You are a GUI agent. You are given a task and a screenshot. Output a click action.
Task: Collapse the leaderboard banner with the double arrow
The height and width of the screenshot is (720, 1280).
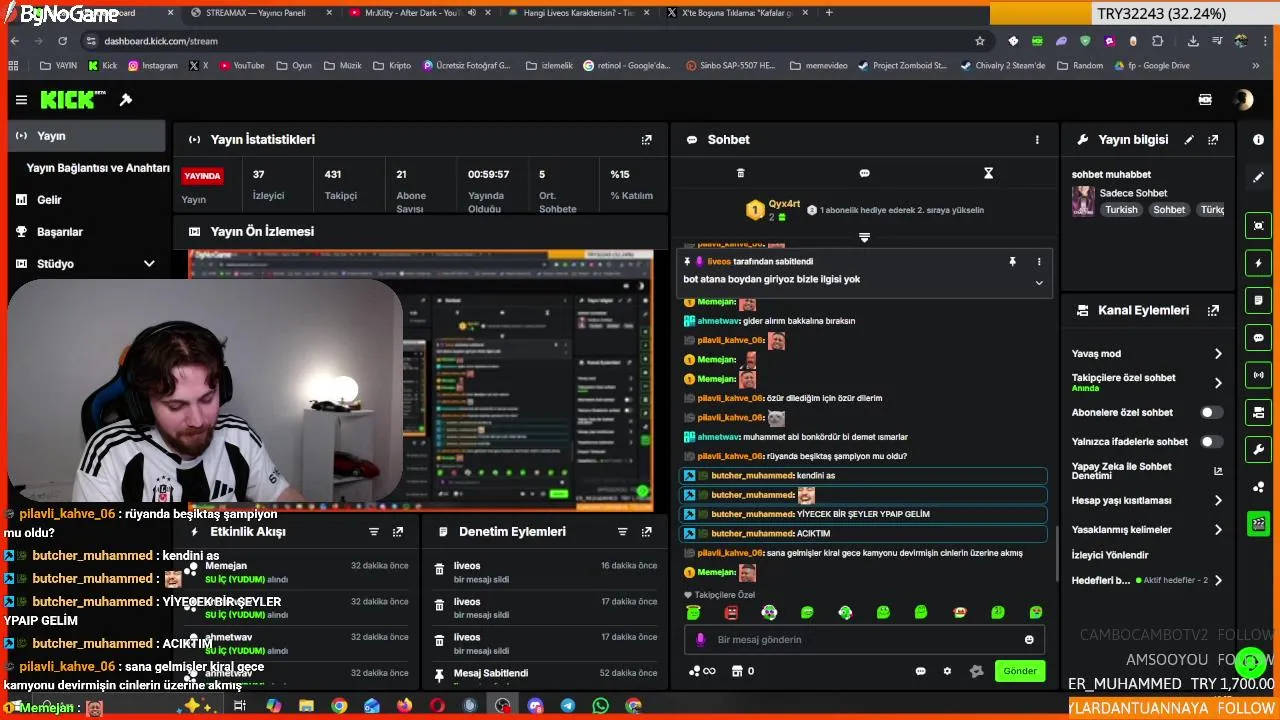pos(864,238)
